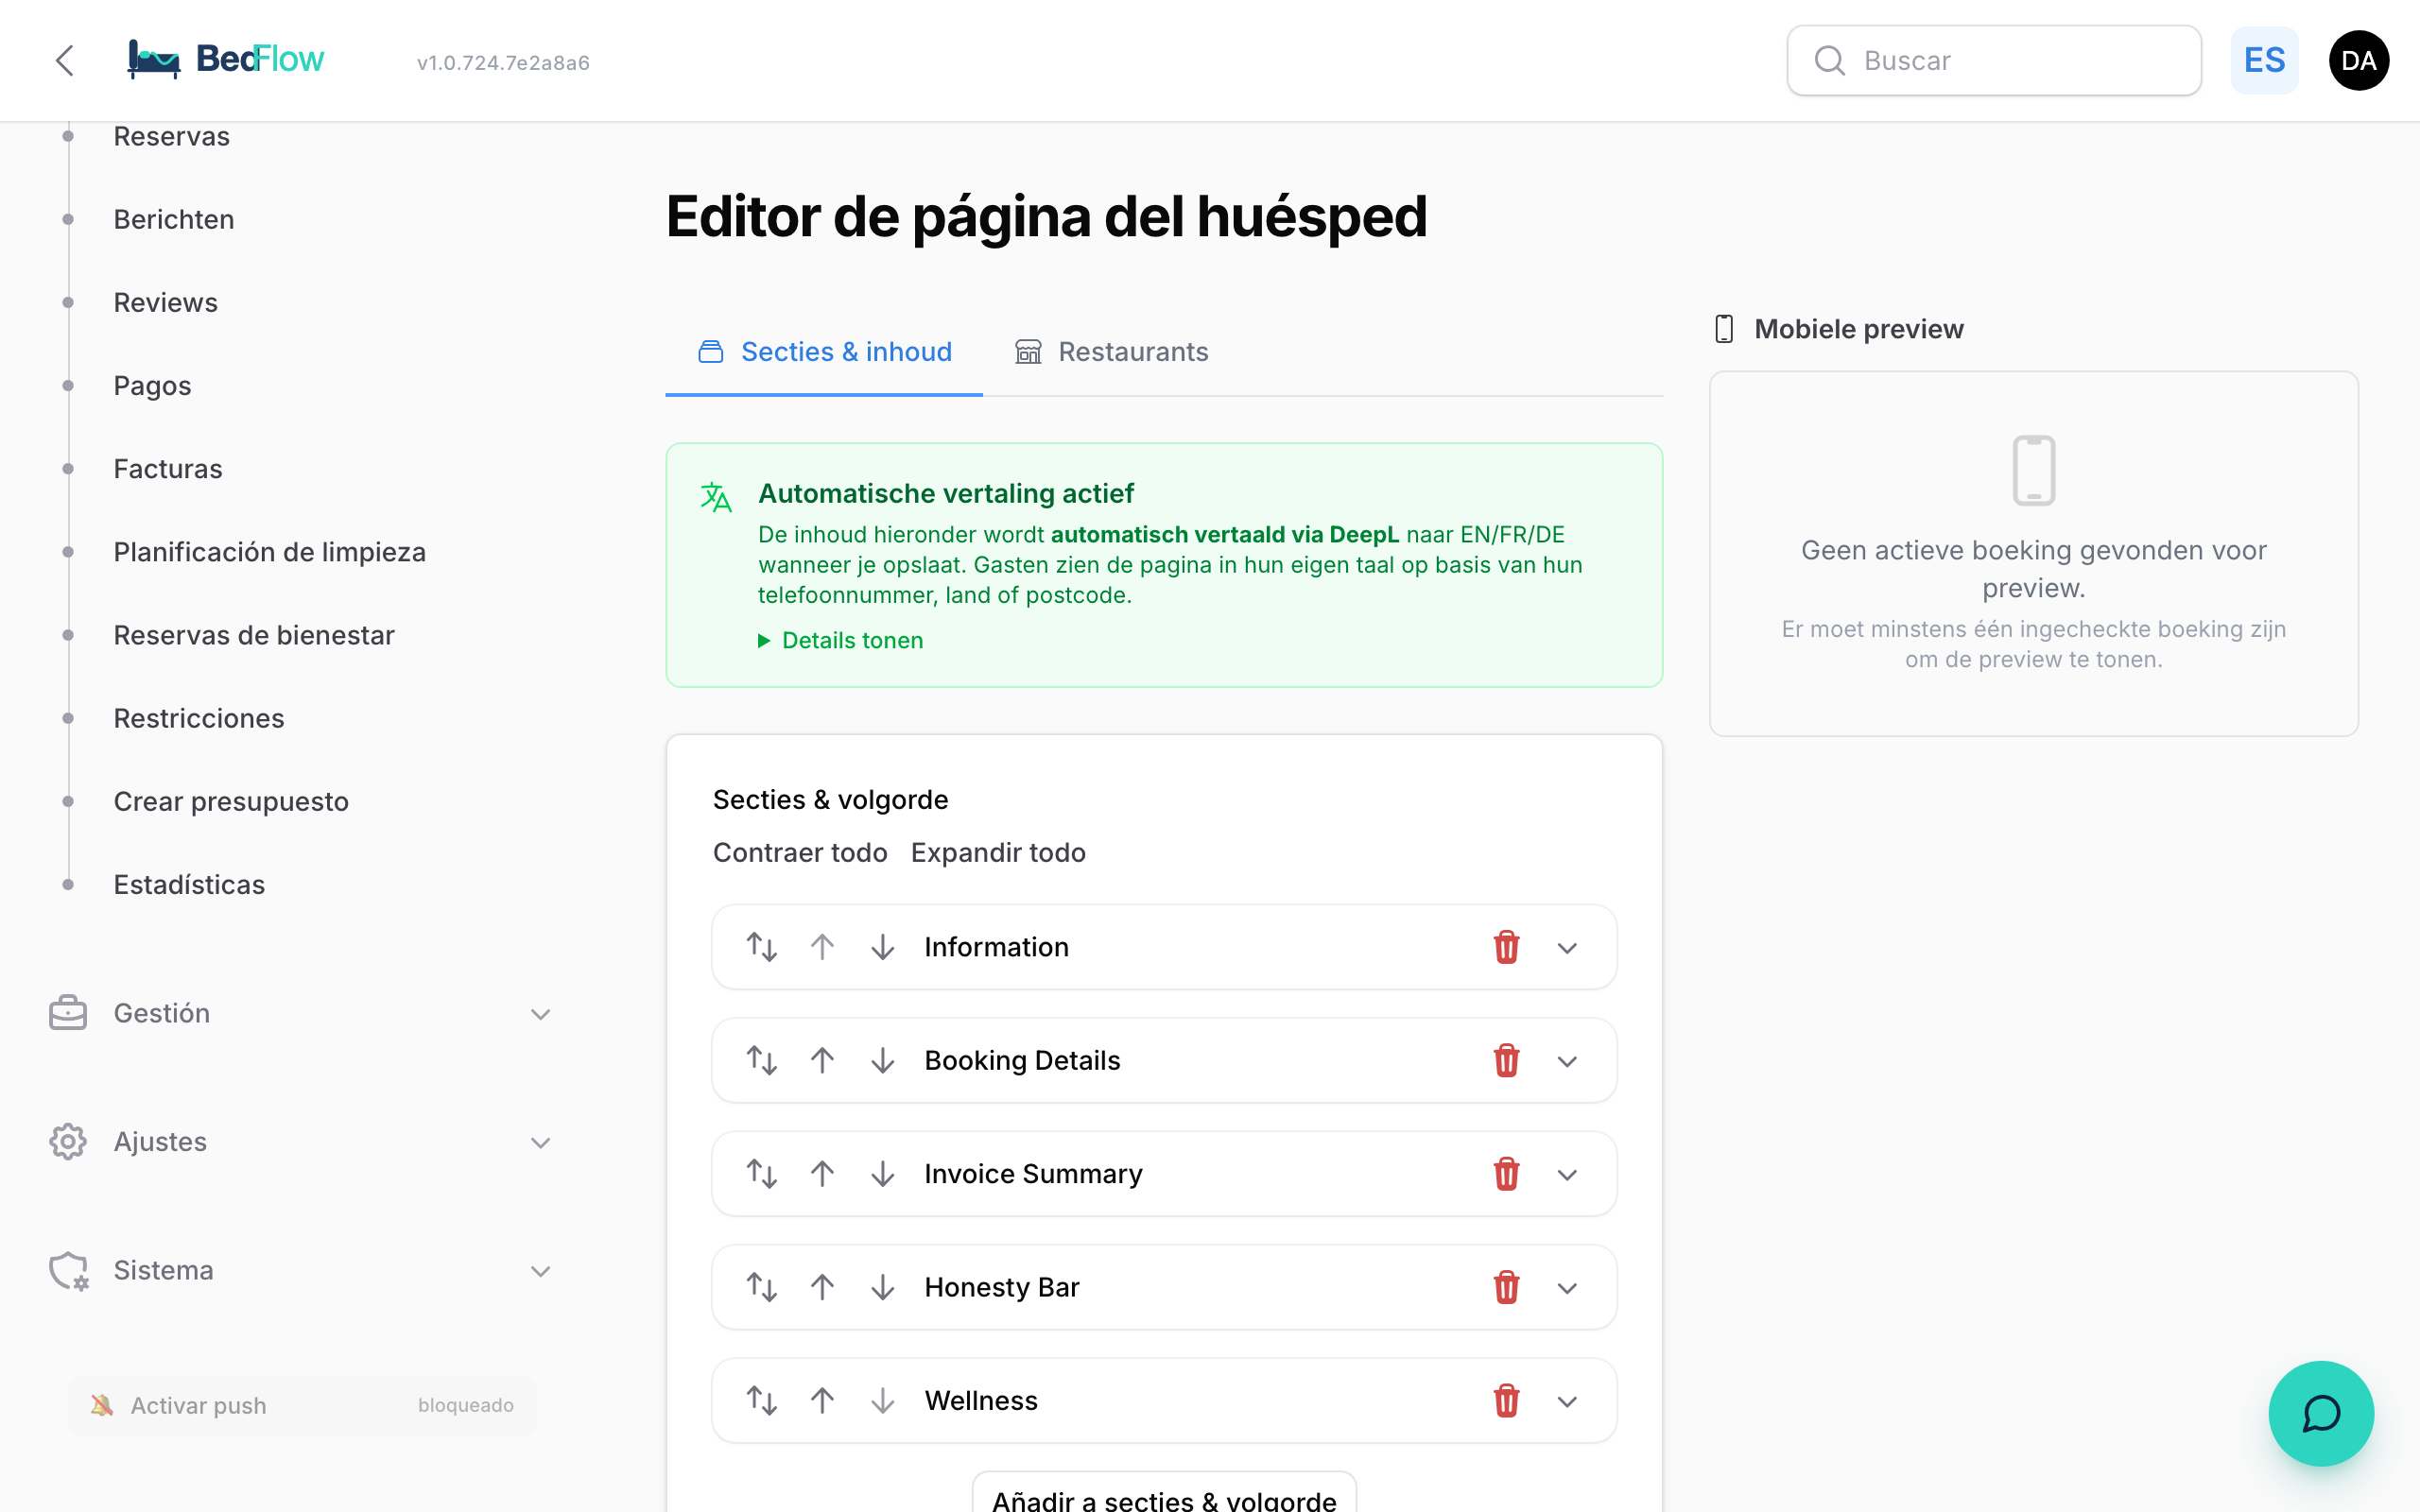Image resolution: width=2420 pixels, height=1512 pixels.
Task: Open Berichten in sidebar
Action: [173, 219]
